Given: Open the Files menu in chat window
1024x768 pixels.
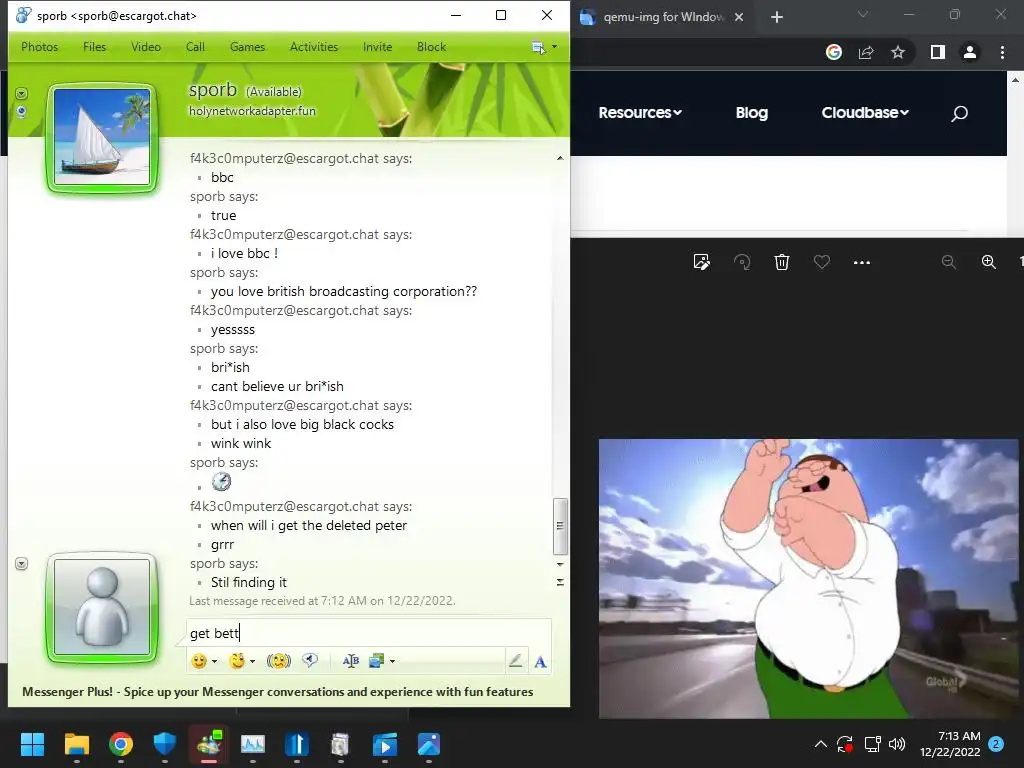Looking at the screenshot, I should (94, 47).
